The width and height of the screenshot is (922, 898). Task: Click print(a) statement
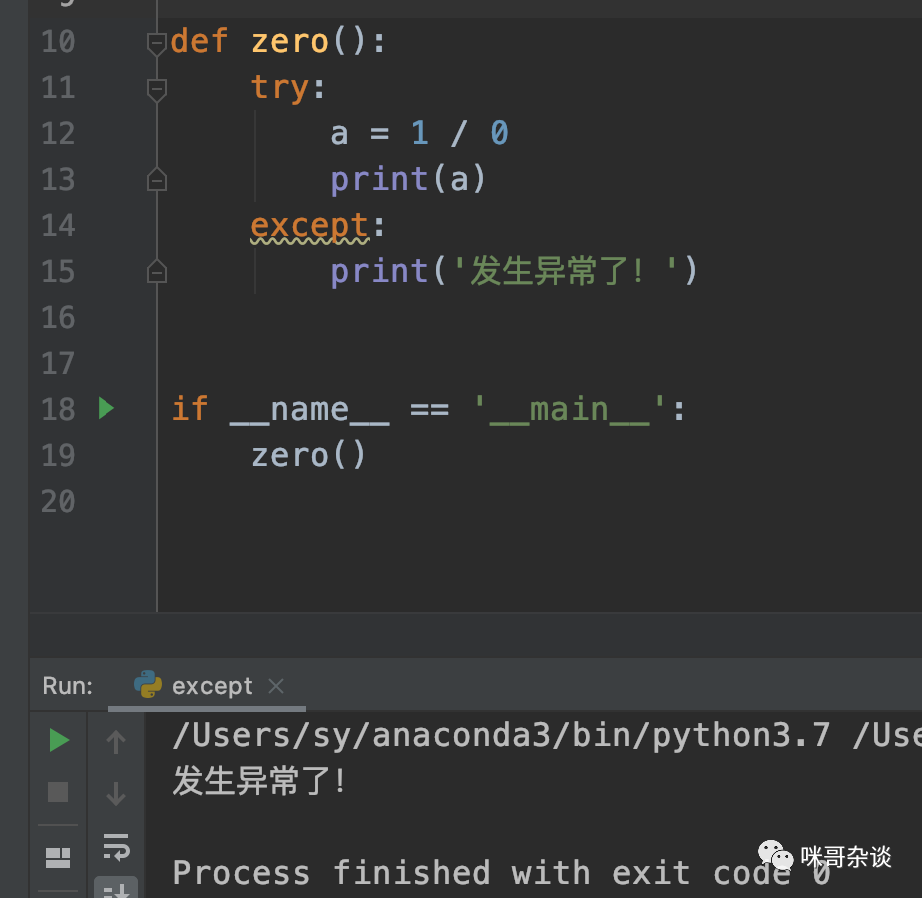pyautogui.click(x=408, y=179)
